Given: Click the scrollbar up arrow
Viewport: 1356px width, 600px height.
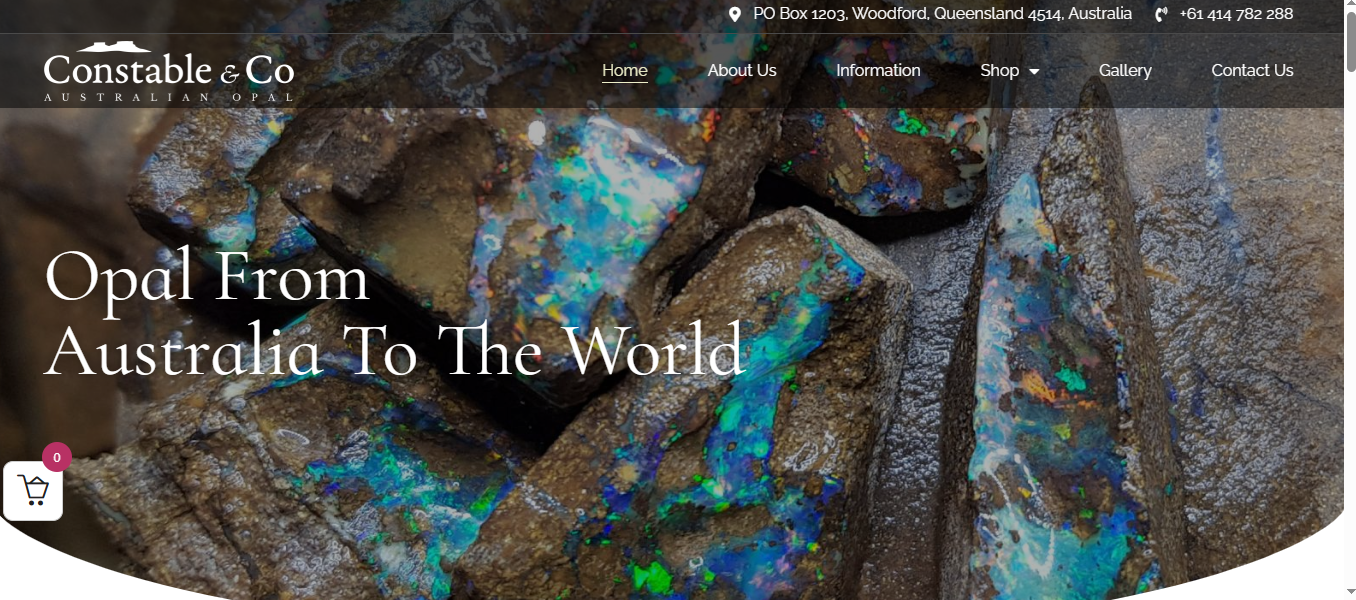Looking at the screenshot, I should (1349, 6).
